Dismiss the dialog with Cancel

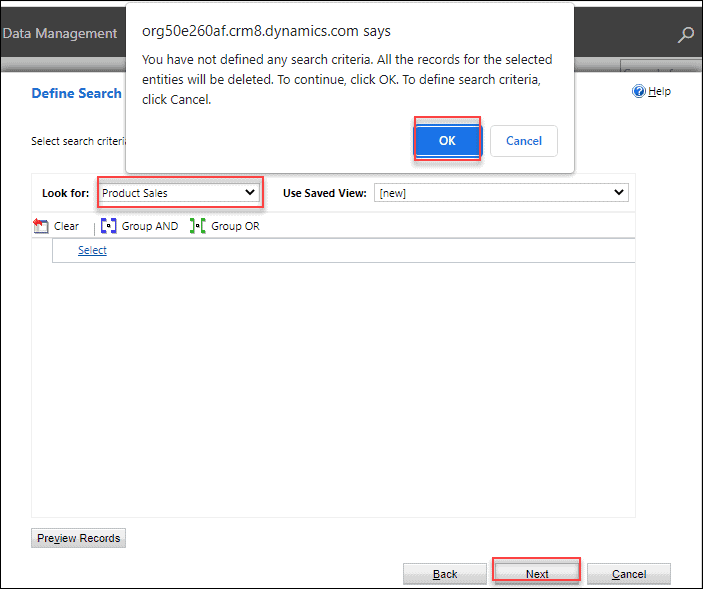tap(524, 141)
